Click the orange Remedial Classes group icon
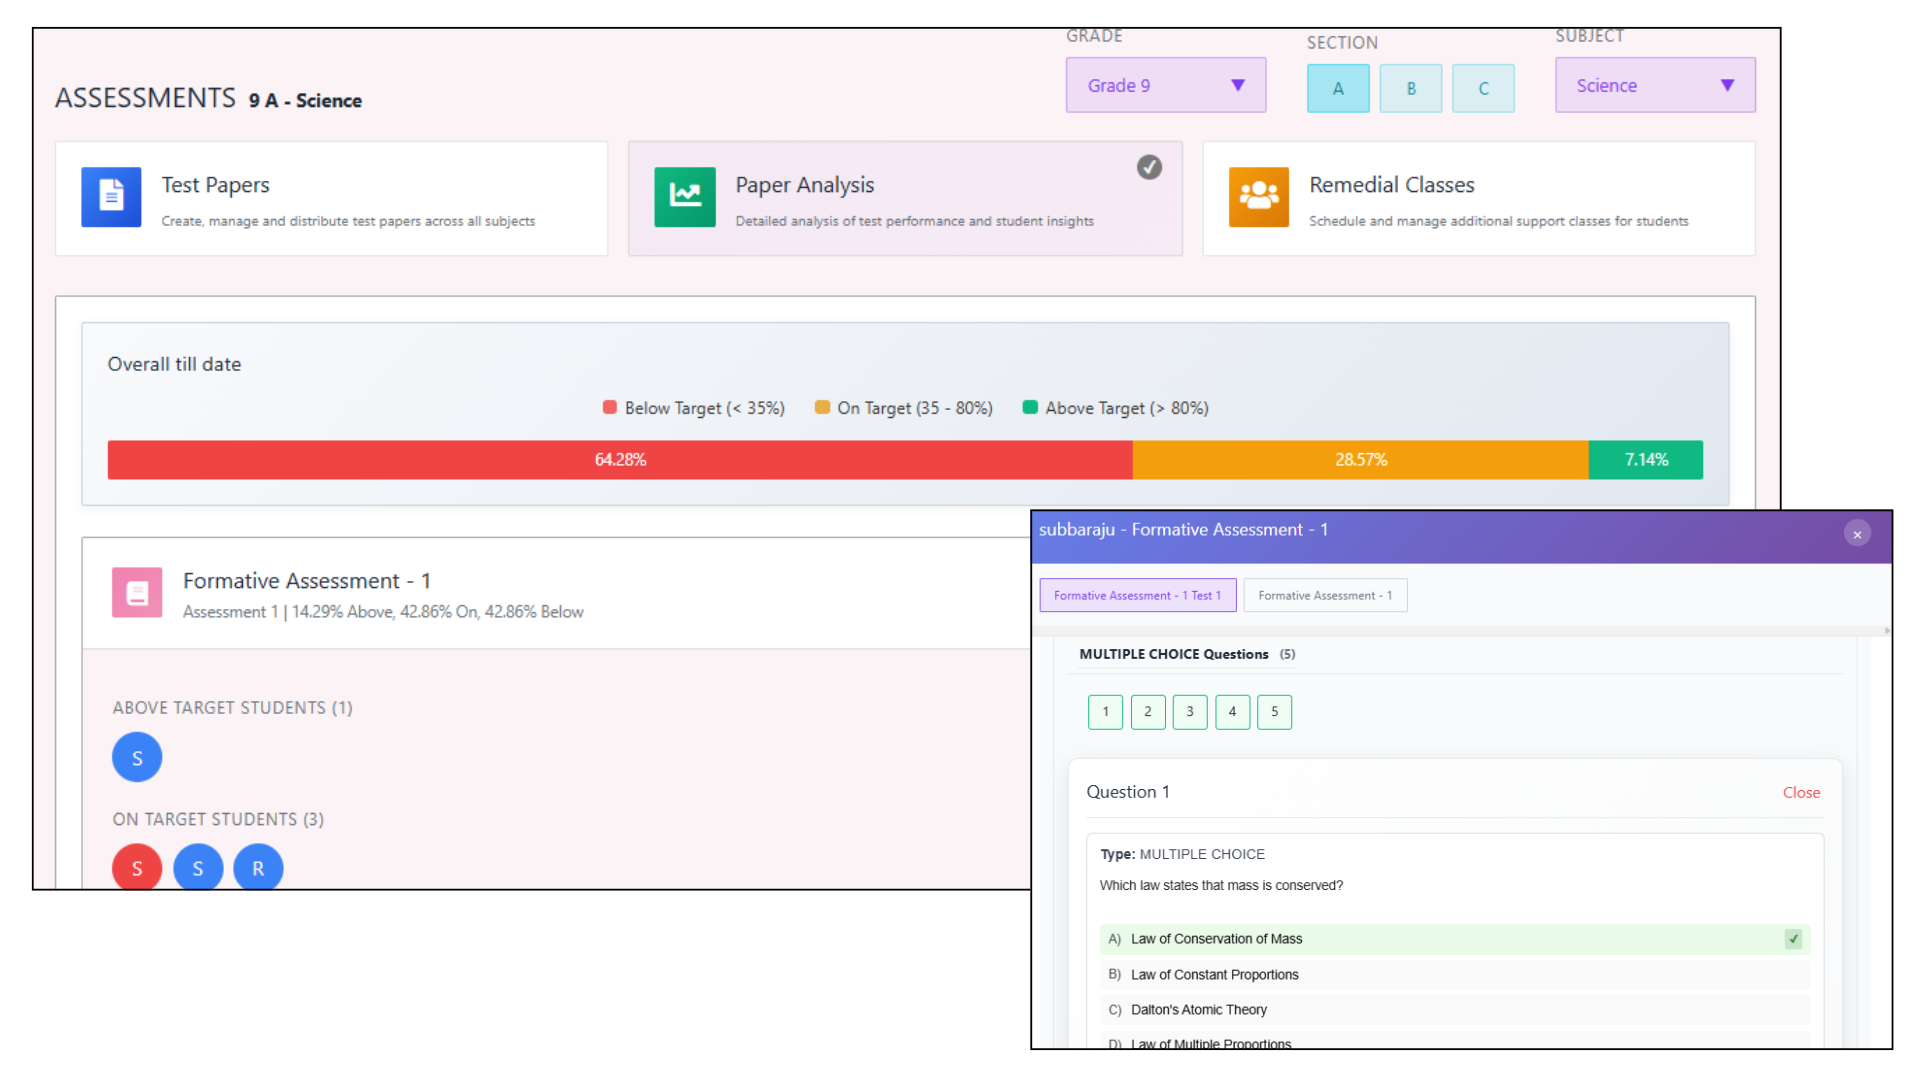This screenshot has height=1080, width=1920. click(1258, 197)
